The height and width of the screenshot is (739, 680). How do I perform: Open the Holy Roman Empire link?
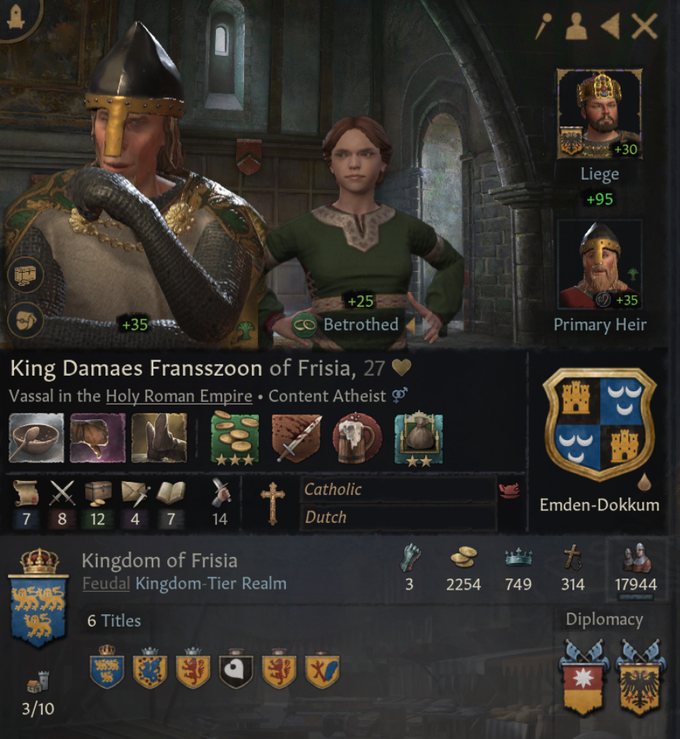179,396
